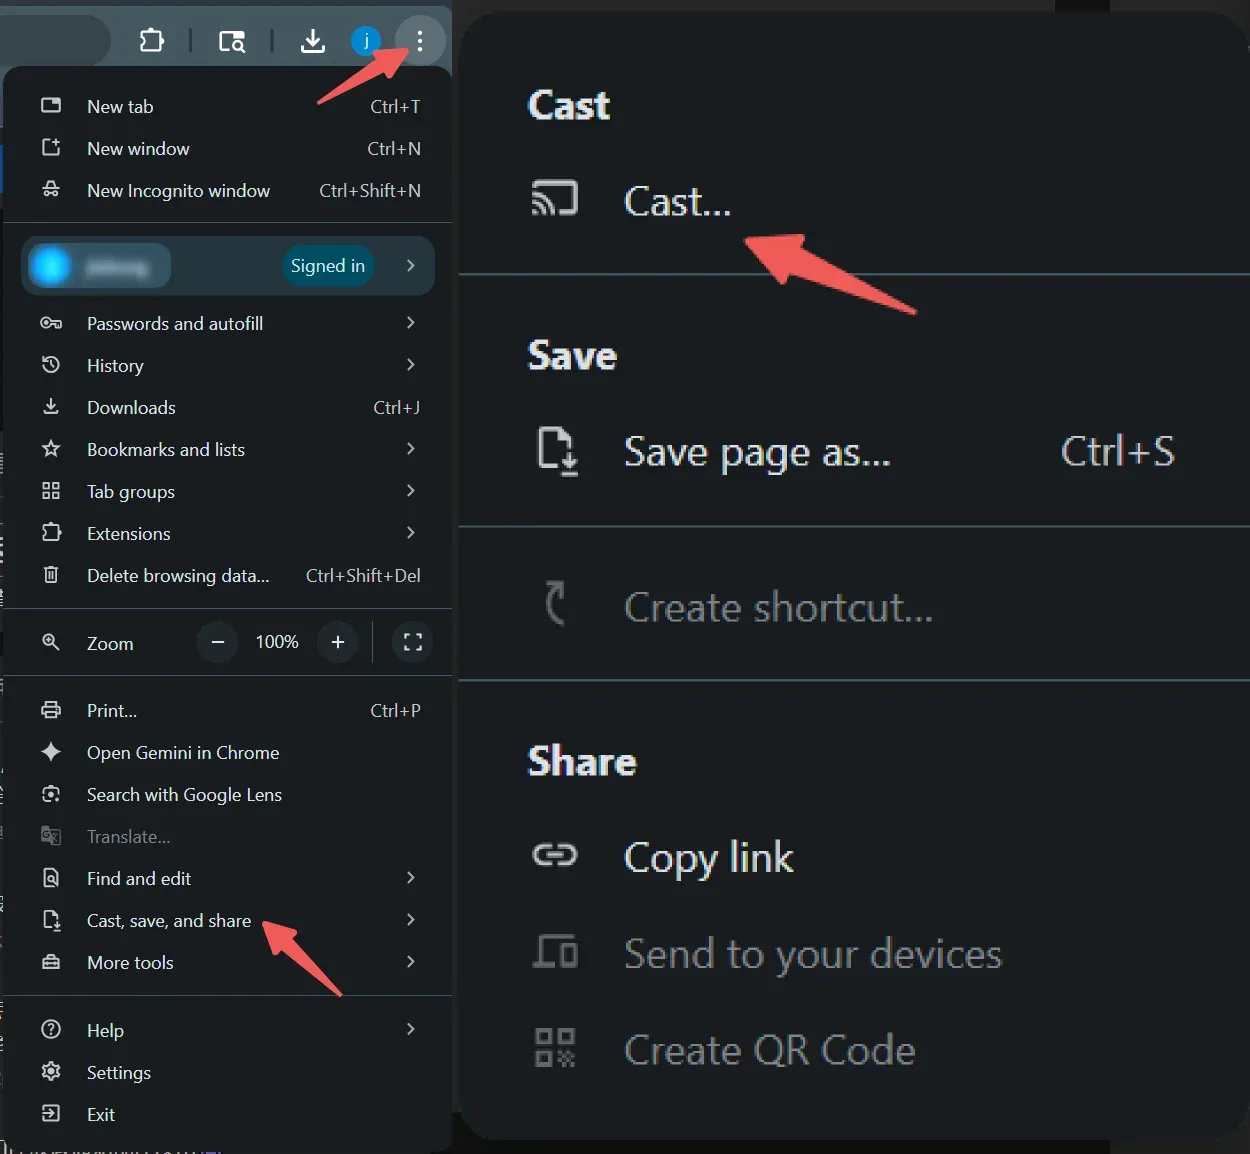
Task: Click the key icon beside Passwords and autofill
Action: (x=51, y=323)
